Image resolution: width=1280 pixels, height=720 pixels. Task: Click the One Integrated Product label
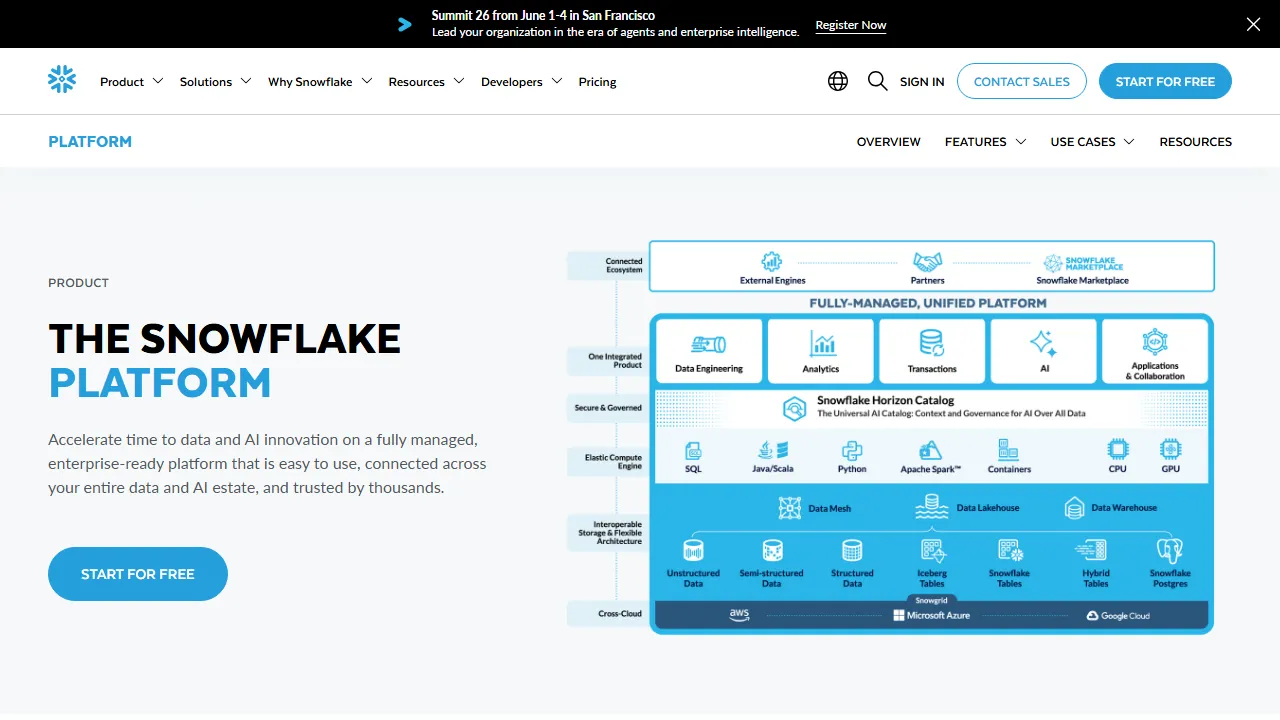pos(606,361)
